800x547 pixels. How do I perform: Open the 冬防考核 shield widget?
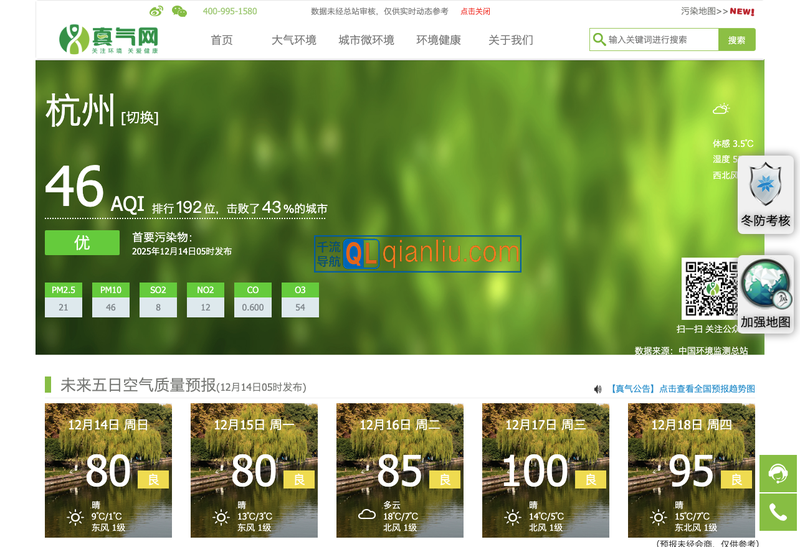click(x=765, y=195)
